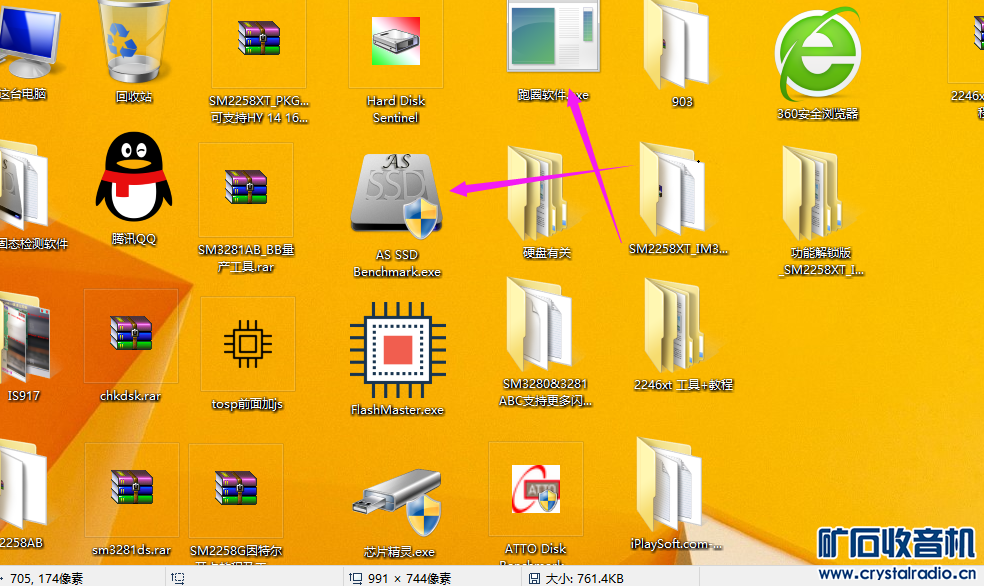984x586 pixels.
Task: Select the SM2258XT_PKG archive file
Action: (x=259, y=38)
